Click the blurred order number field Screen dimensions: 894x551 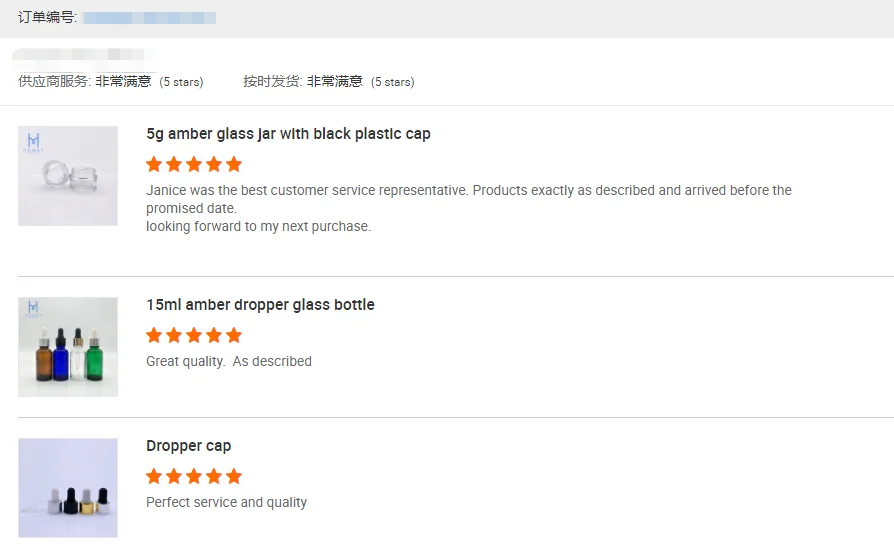coord(149,18)
